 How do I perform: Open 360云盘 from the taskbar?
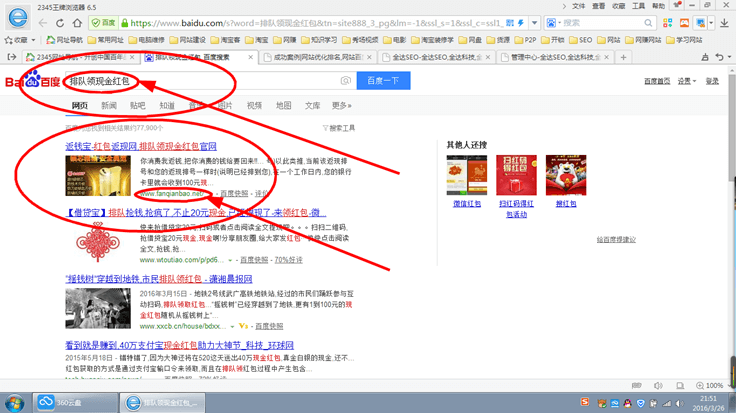75,403
